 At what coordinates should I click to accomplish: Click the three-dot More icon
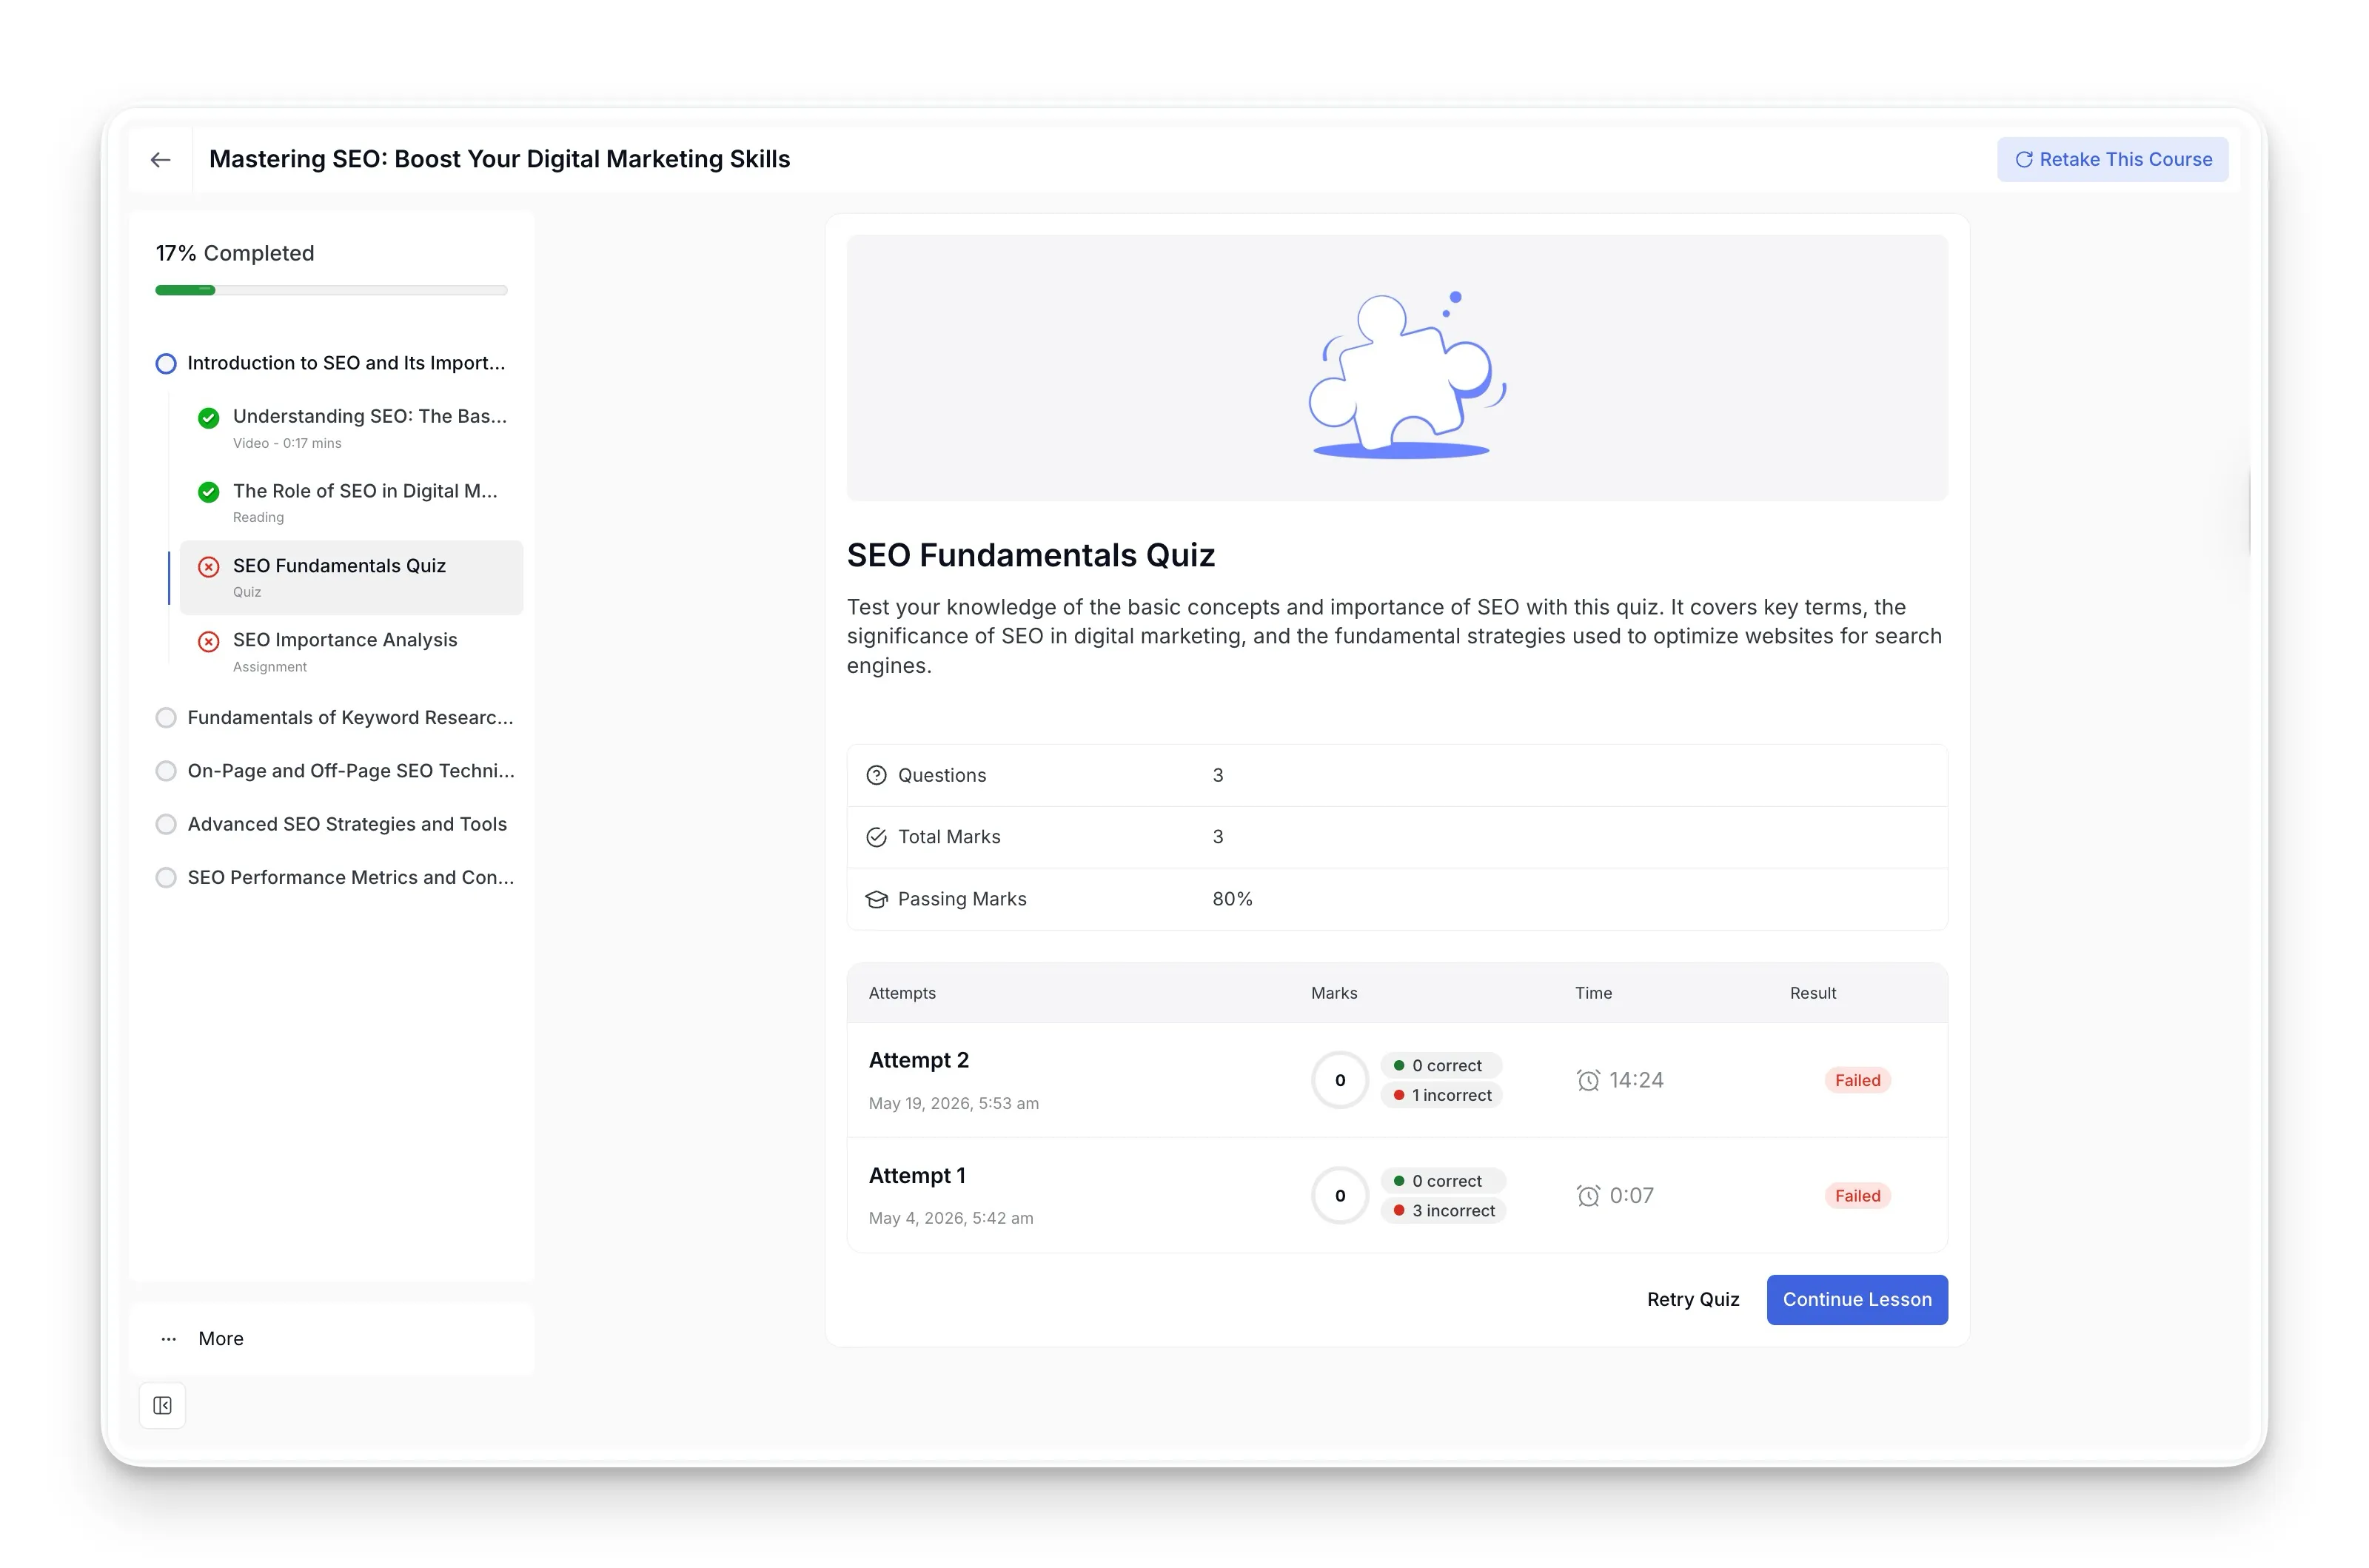(169, 1339)
